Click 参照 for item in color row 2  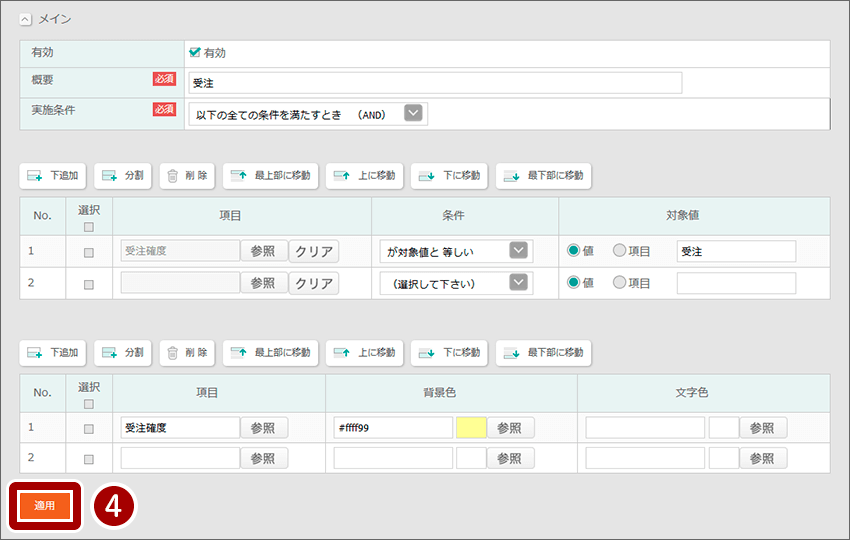click(263, 458)
